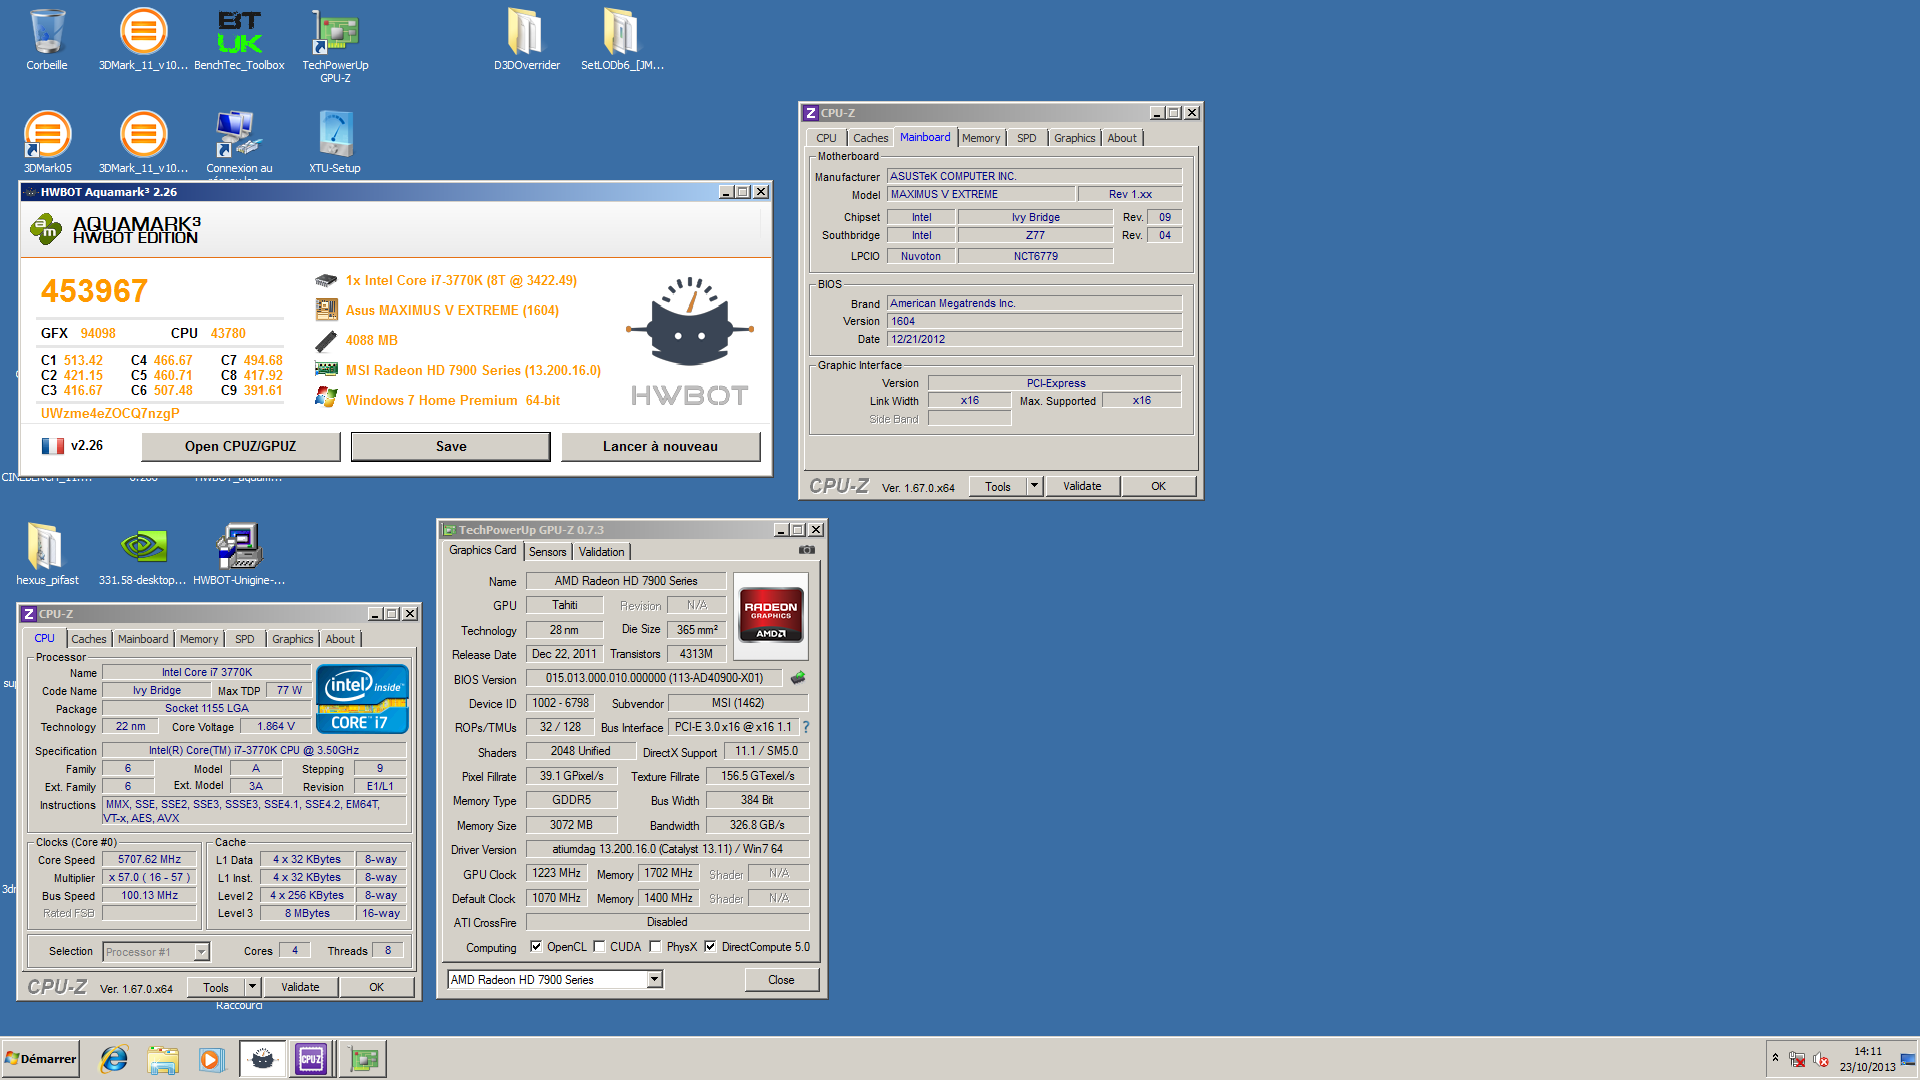Image resolution: width=1920 pixels, height=1080 pixels.
Task: Click Lancer à nouveau button
Action: (x=660, y=446)
